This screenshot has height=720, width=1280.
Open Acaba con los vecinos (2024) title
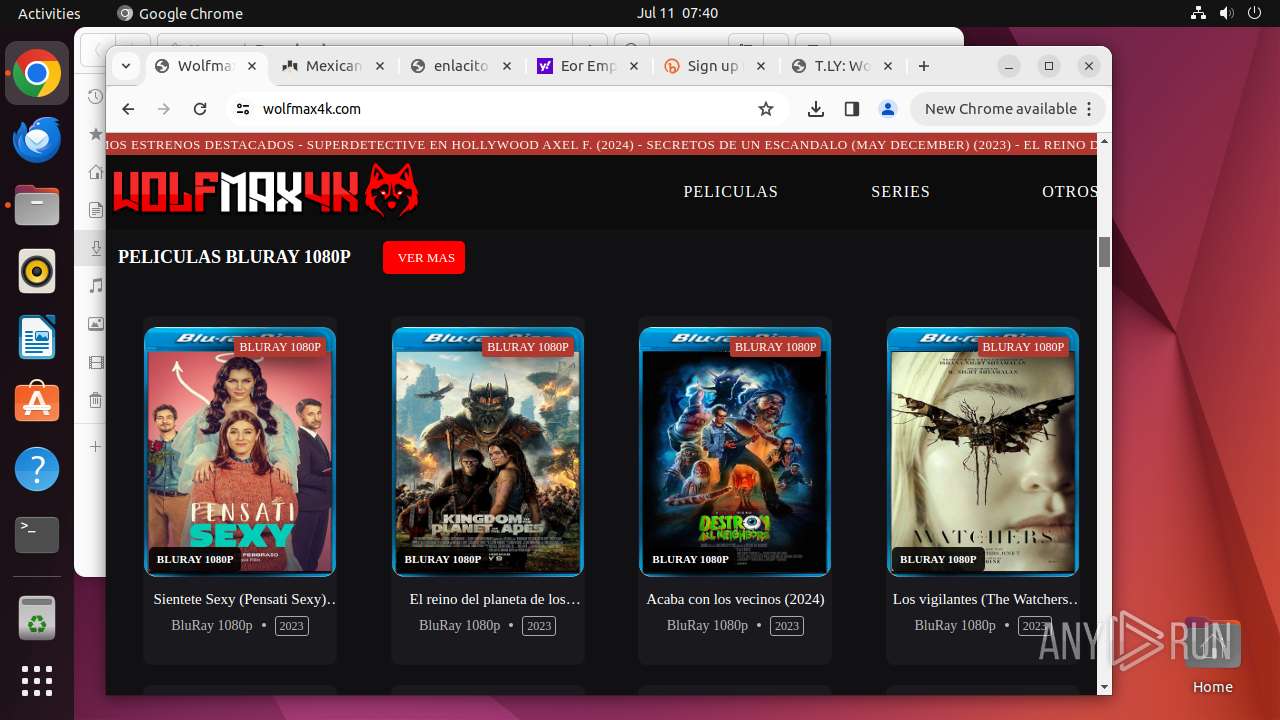coord(735,599)
